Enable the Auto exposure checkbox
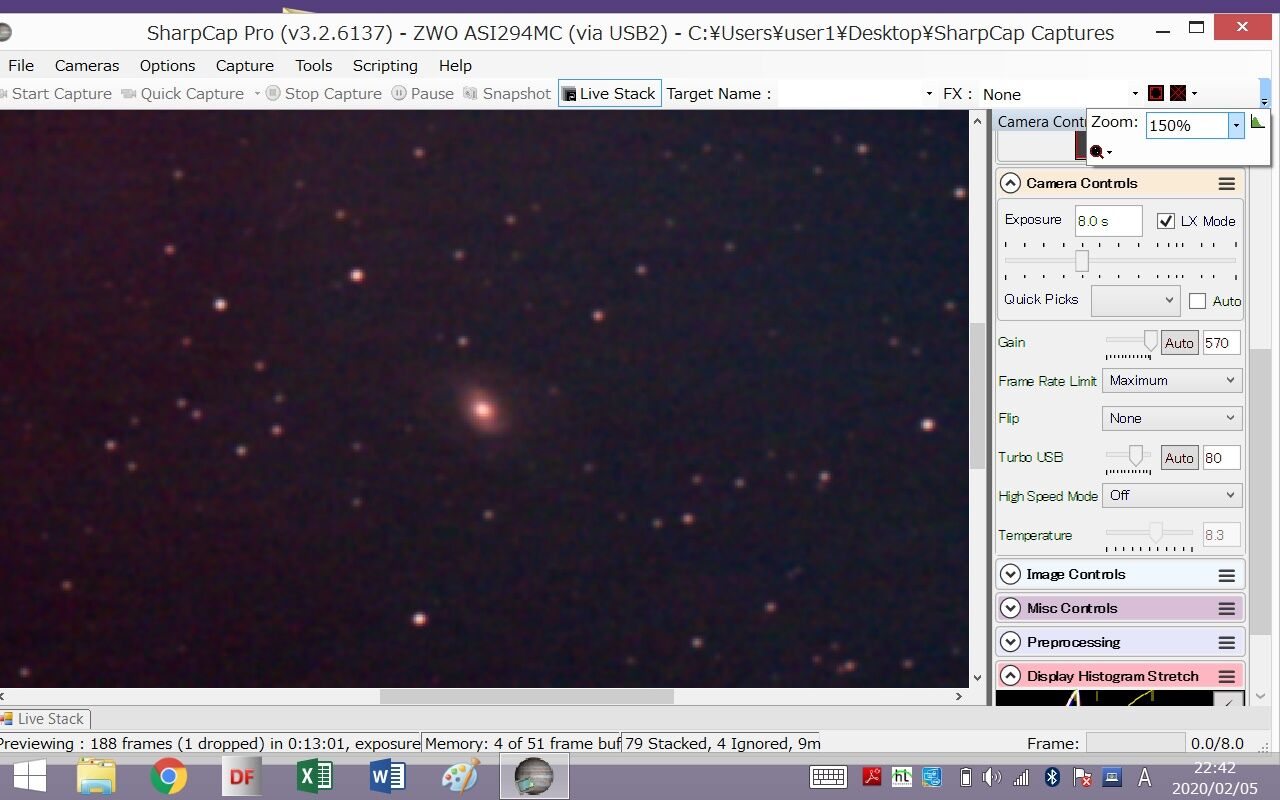 pyautogui.click(x=1197, y=301)
